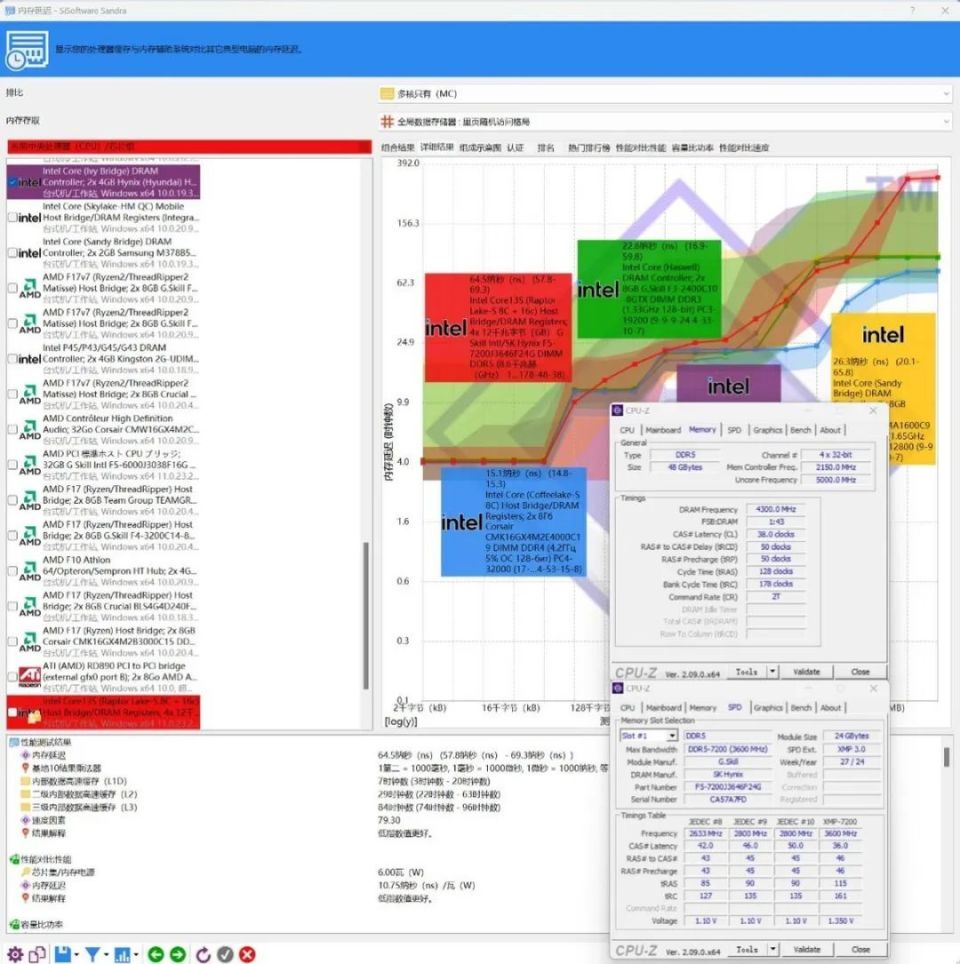Click the blue bar chart icon
Image resolution: width=960 pixels, height=964 pixels.
pyautogui.click(x=122, y=954)
